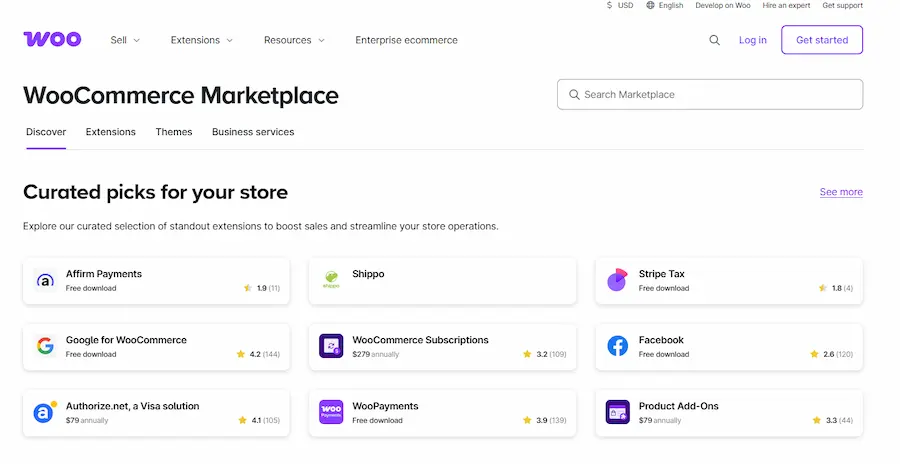Viewport: 900px width, 464px height.
Task: Click the Stripe Tax logo icon
Action: click(x=618, y=280)
